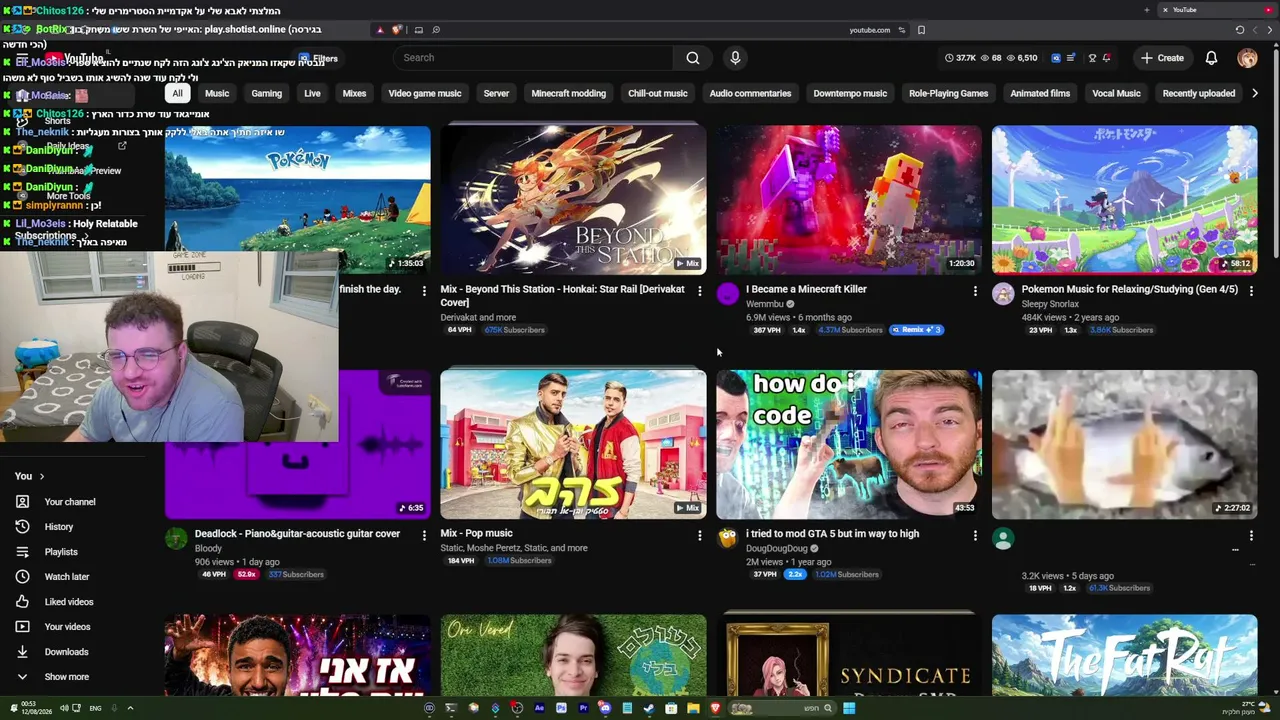Open the blue extension icon in stats toolbar
This screenshot has width=1280, height=720.
pos(1056,58)
